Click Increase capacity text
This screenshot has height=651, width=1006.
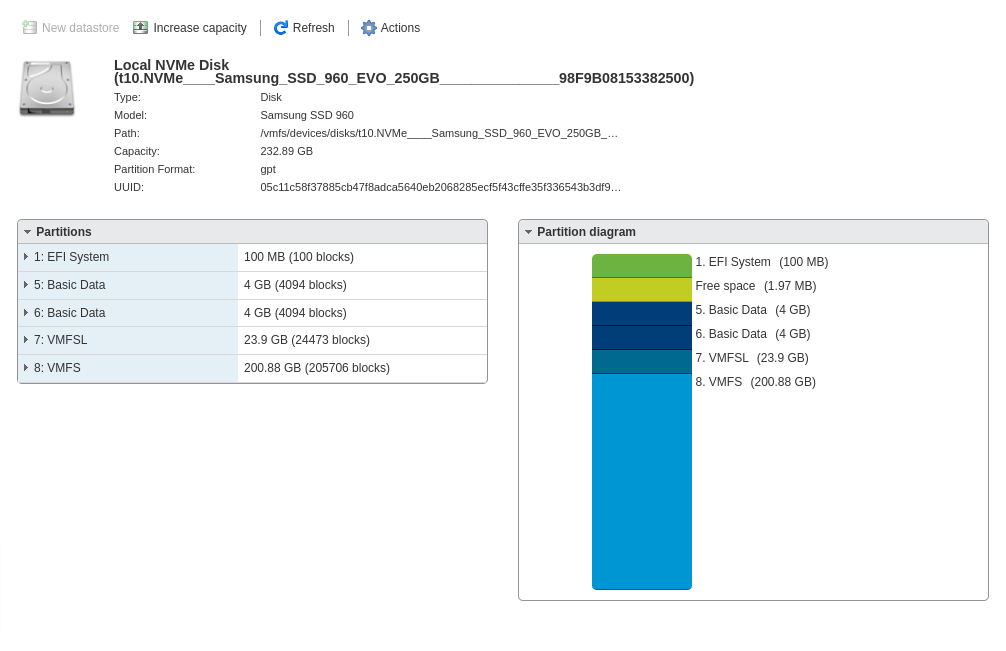(199, 28)
